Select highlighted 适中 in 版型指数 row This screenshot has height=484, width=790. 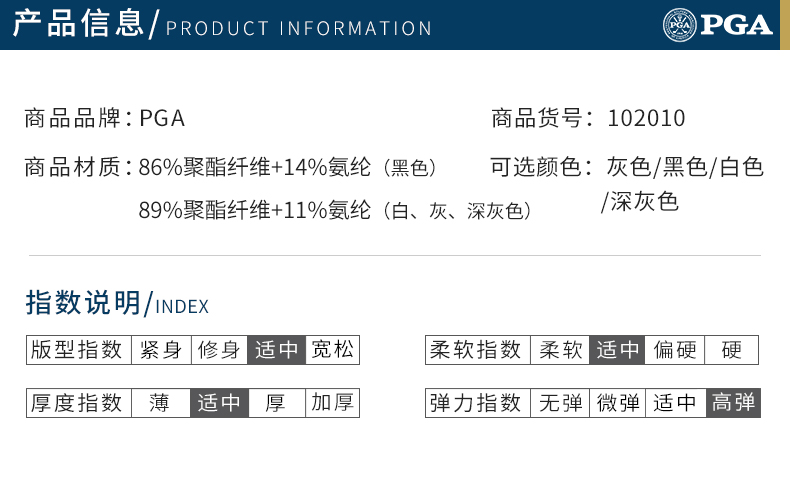click(x=276, y=350)
